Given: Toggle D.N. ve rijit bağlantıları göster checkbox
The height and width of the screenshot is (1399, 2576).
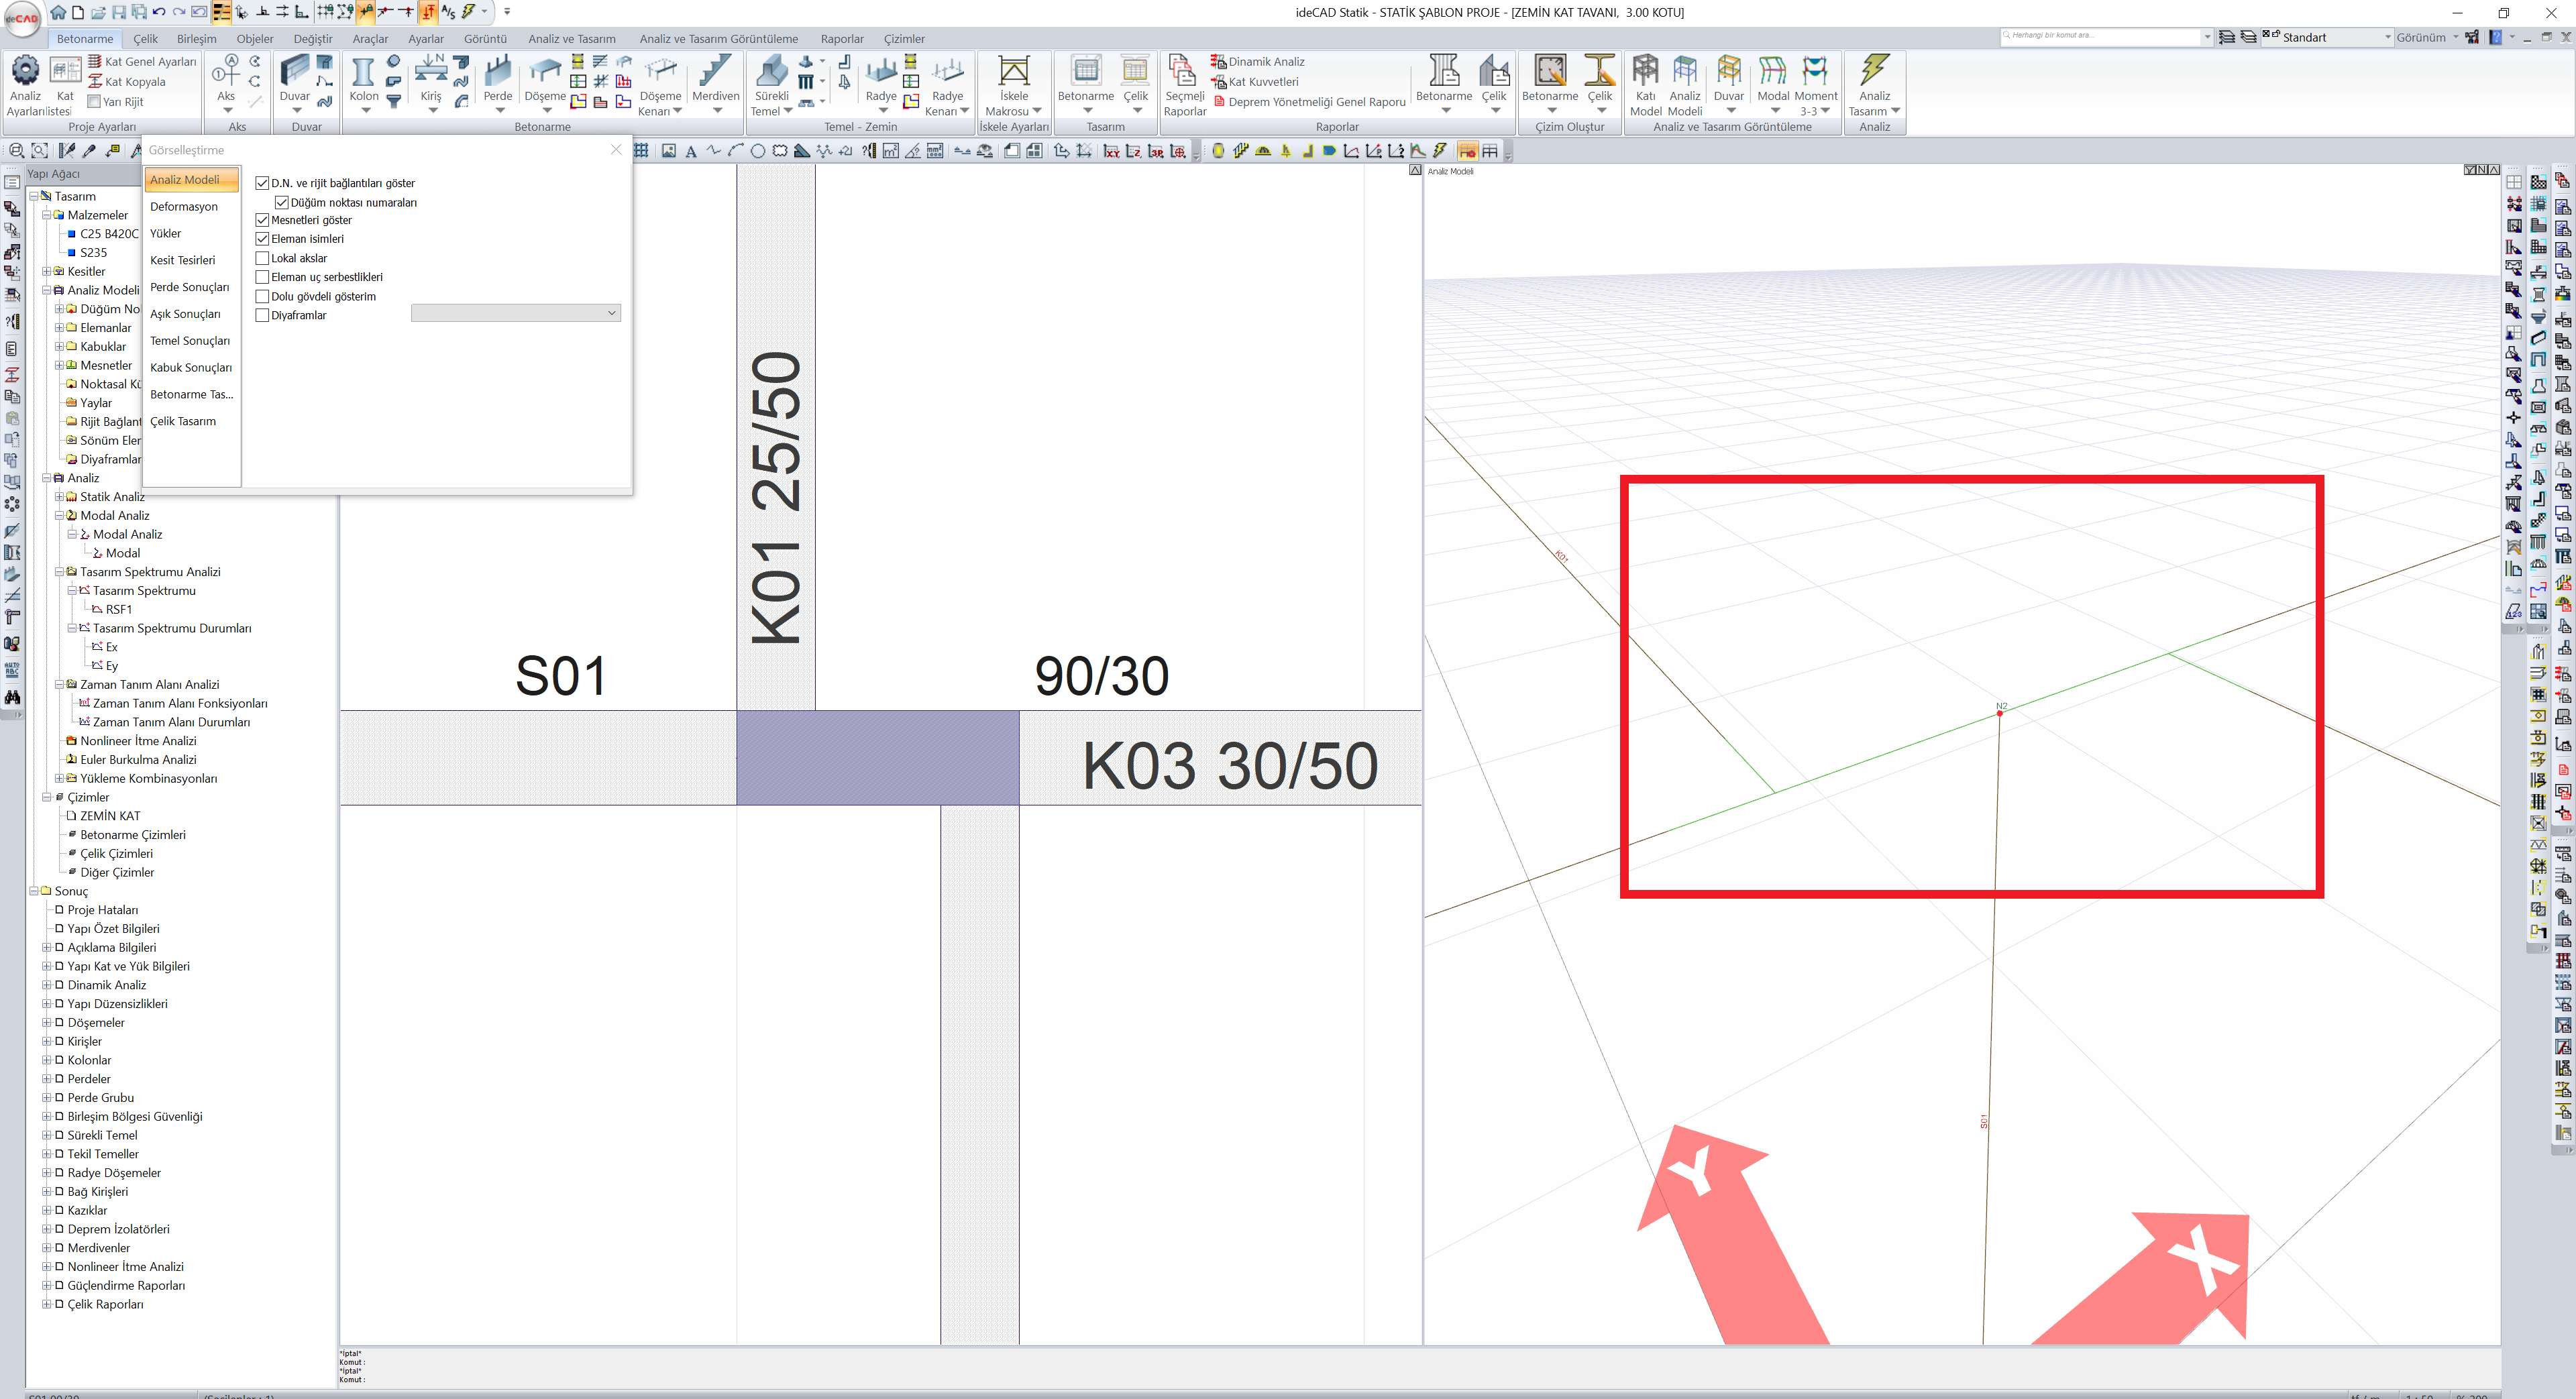Looking at the screenshot, I should coord(262,183).
